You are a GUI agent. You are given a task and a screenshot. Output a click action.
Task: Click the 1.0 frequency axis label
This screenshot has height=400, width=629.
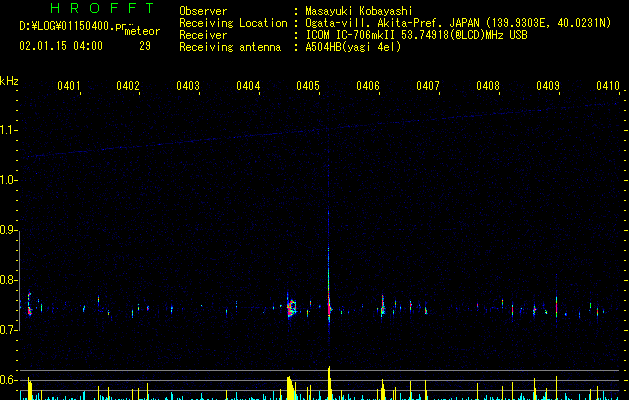8,180
